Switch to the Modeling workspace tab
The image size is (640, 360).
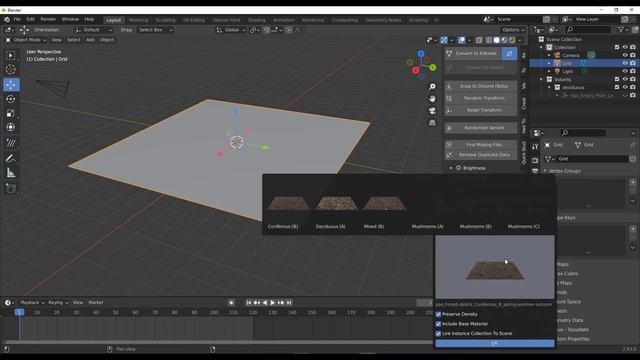(x=138, y=20)
